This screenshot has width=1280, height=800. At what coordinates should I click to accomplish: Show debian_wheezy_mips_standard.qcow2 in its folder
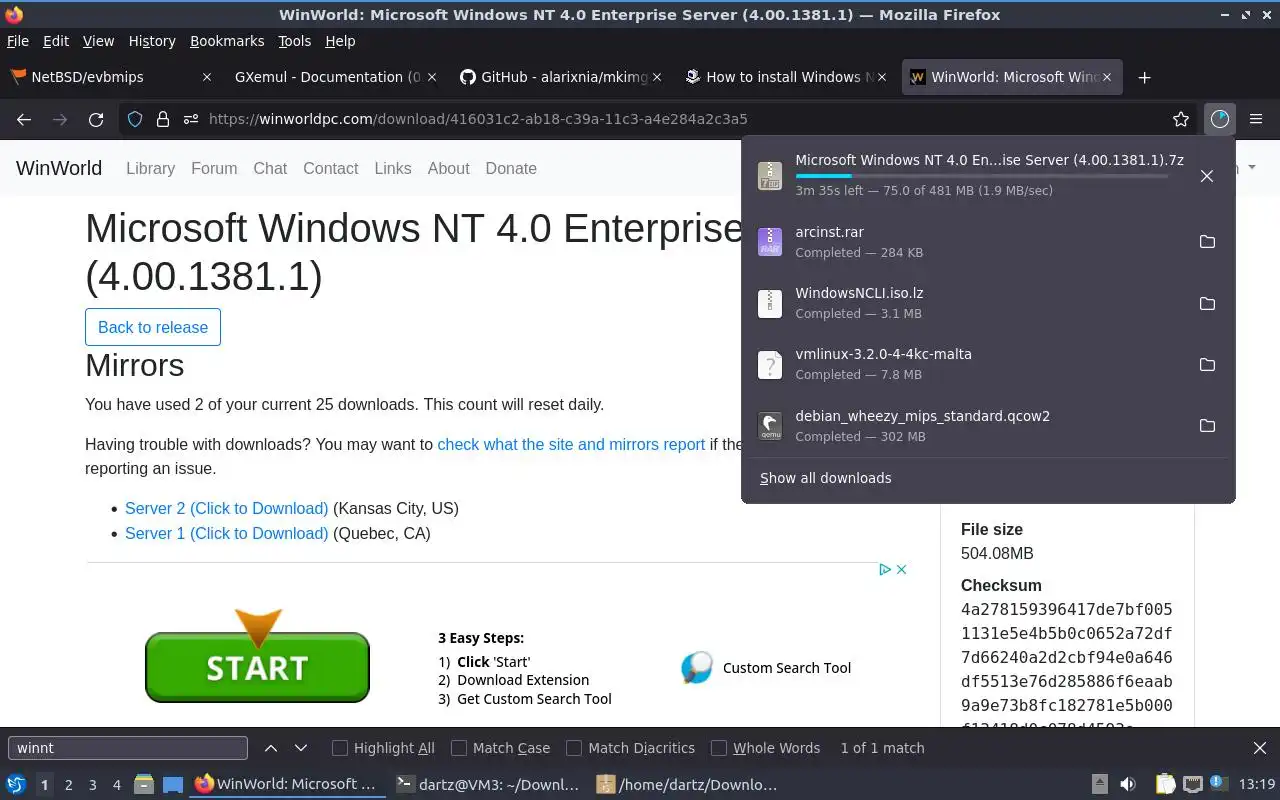tap(1207, 426)
